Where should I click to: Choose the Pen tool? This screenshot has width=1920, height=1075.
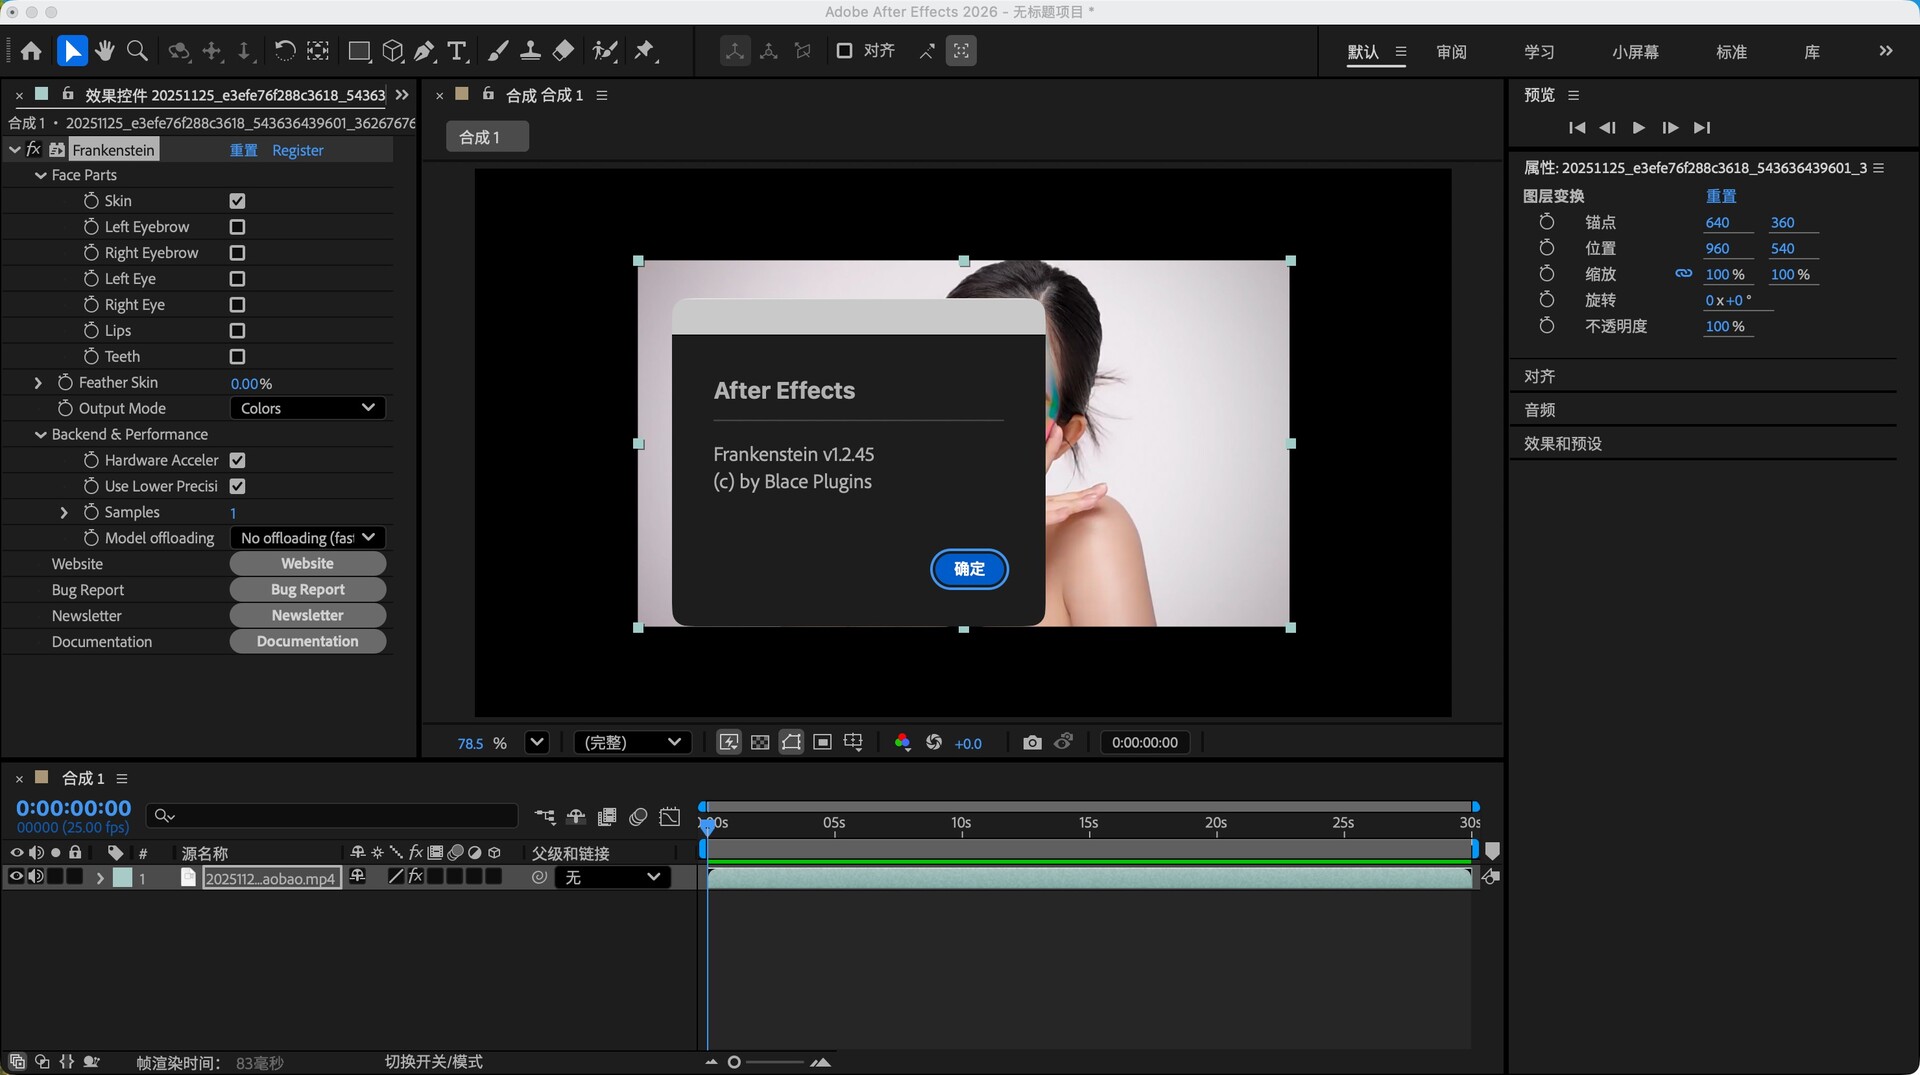[424, 51]
